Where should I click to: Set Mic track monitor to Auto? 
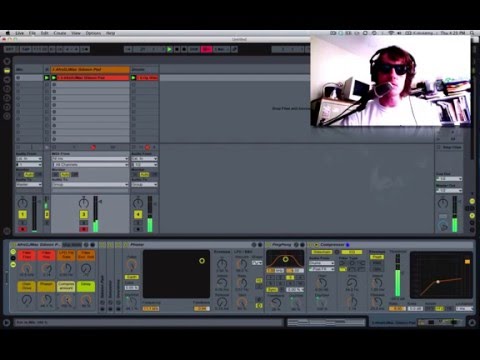[x=29, y=175]
